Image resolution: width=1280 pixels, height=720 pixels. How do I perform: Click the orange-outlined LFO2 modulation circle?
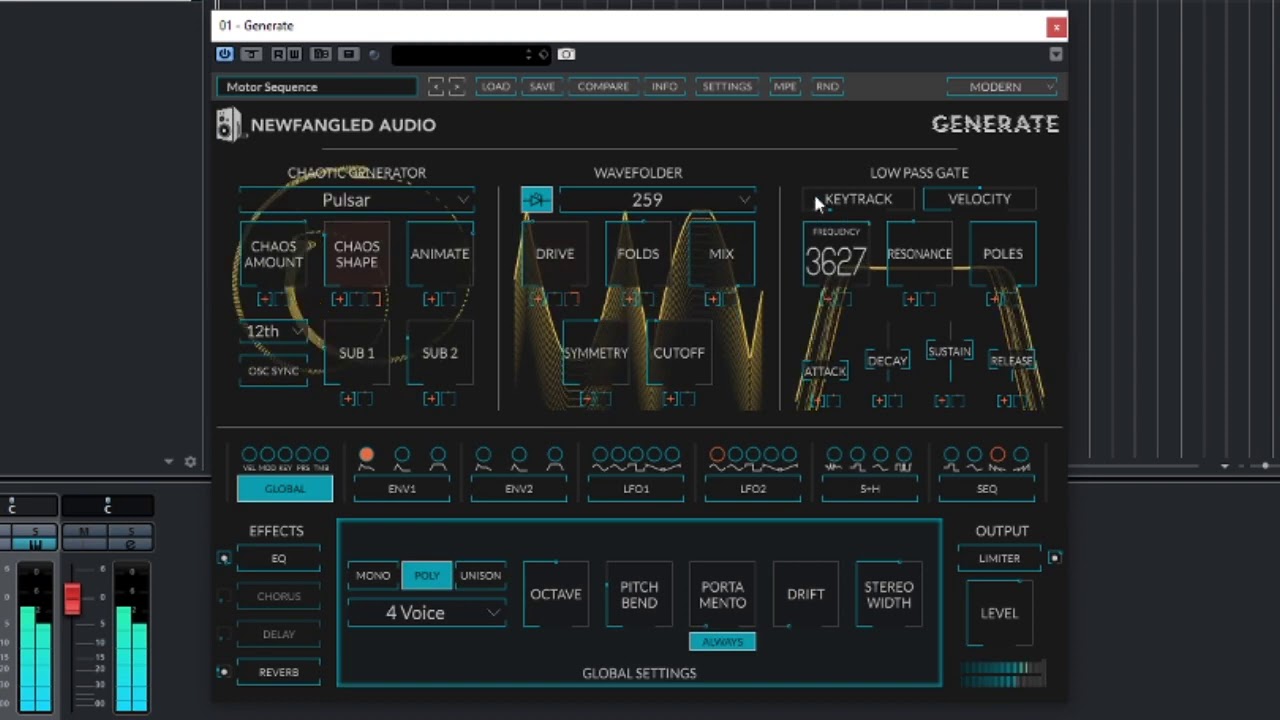(717, 455)
